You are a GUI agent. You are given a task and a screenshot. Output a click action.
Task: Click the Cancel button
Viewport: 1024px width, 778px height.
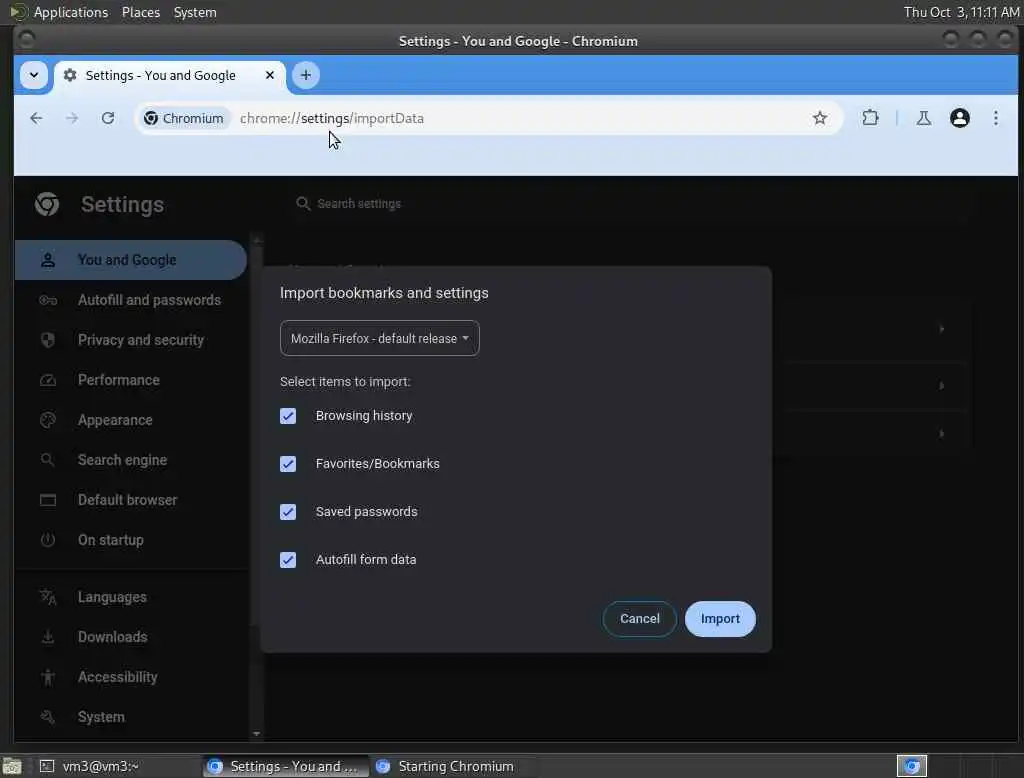(x=639, y=619)
